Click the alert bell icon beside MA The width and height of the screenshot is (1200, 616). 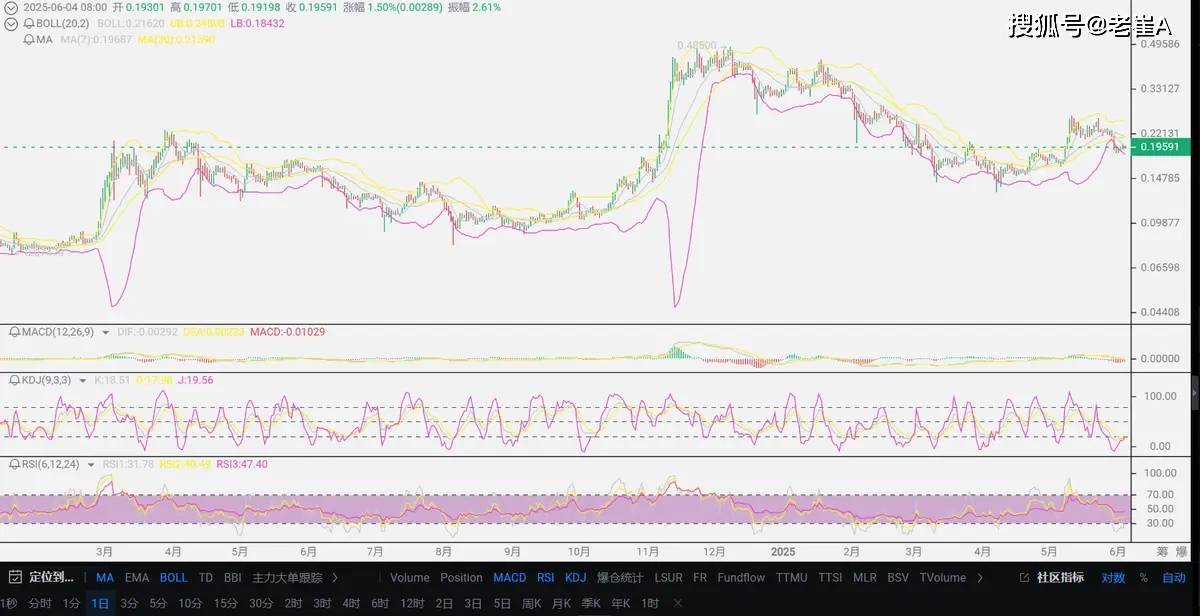[28, 39]
